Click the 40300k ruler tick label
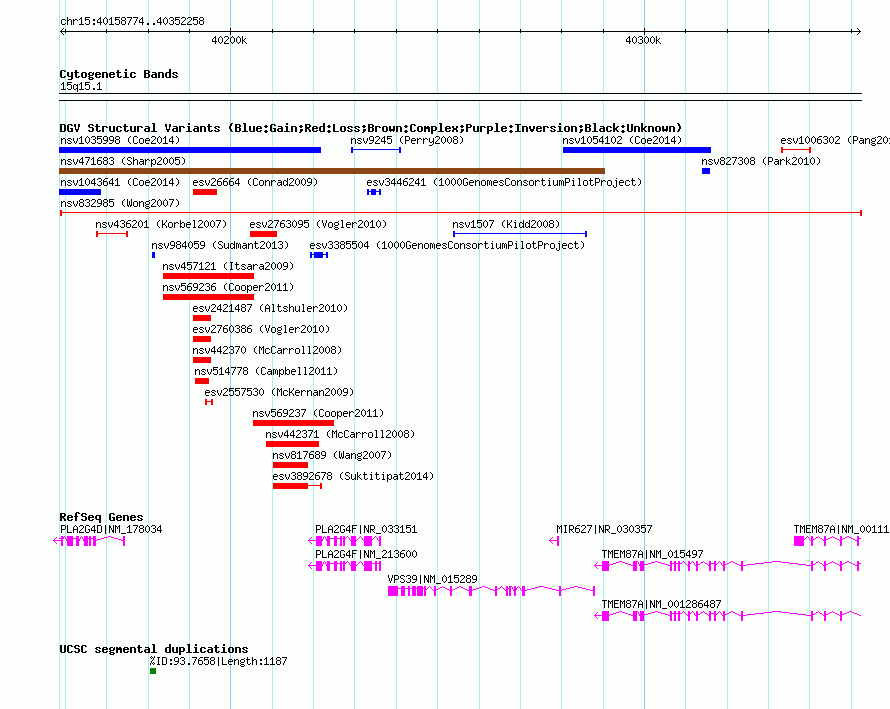 (643, 41)
